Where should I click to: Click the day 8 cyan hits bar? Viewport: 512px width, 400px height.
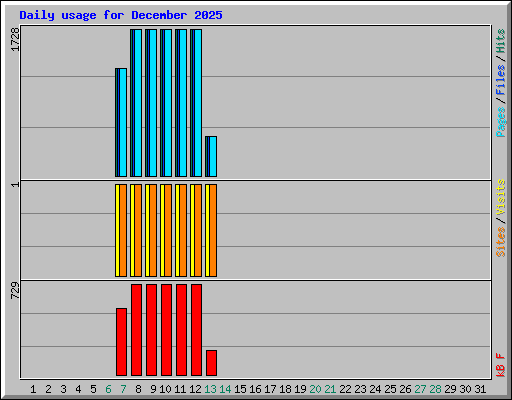click(x=138, y=103)
